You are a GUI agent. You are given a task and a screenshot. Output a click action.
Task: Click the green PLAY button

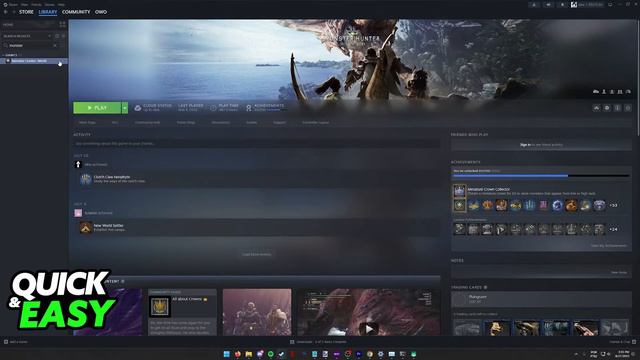pyautogui.click(x=97, y=108)
